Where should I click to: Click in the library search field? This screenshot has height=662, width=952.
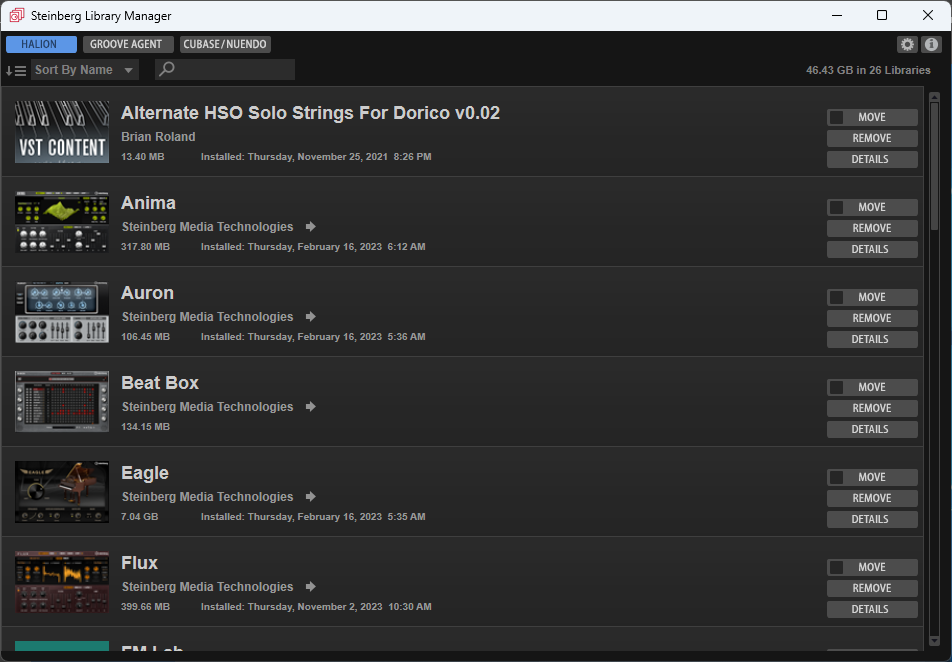tap(225, 69)
